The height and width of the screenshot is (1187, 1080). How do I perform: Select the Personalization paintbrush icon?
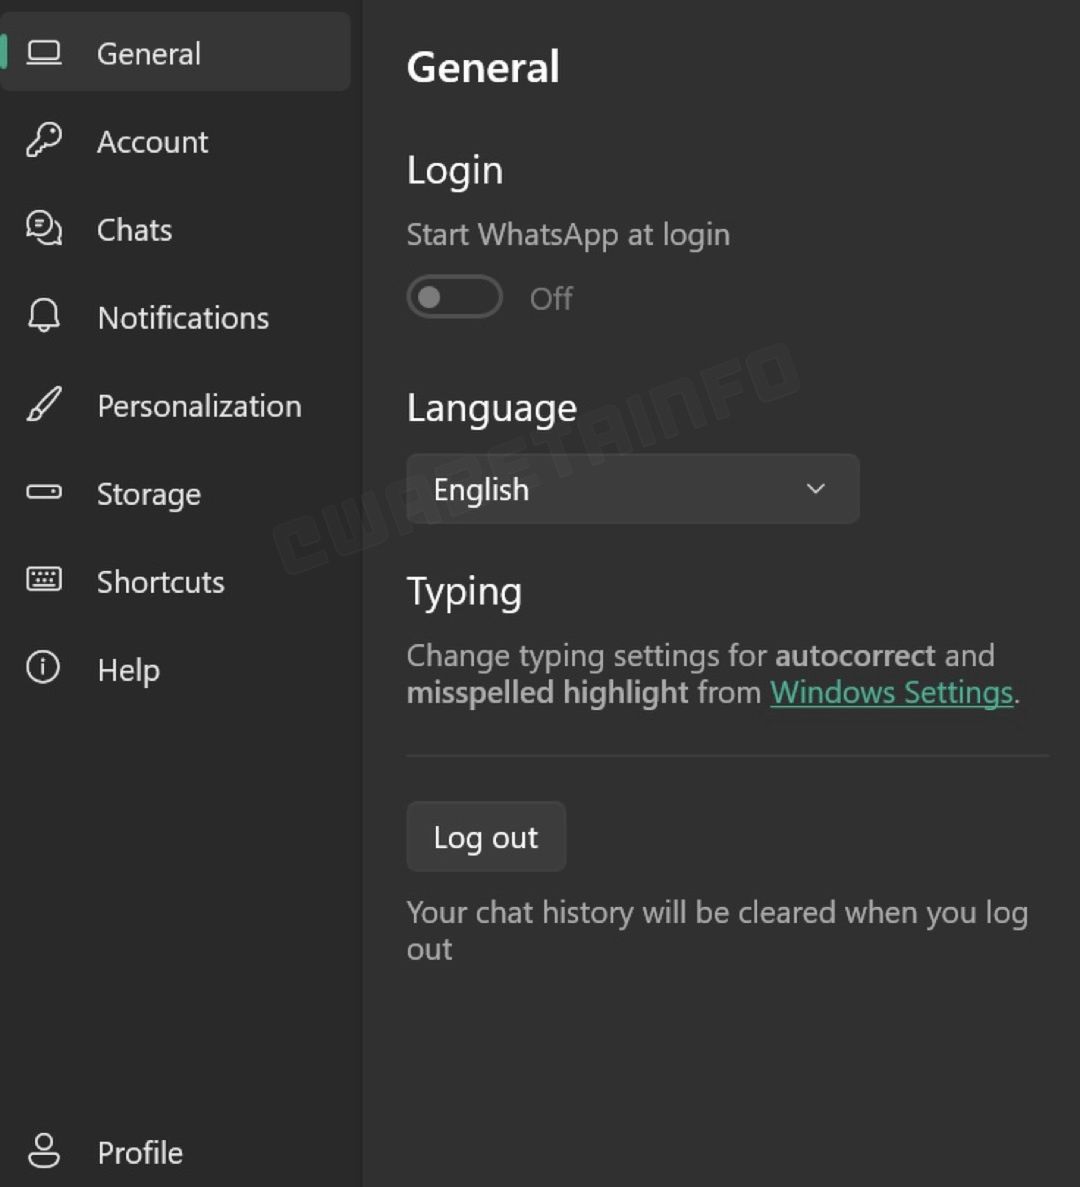coord(42,404)
